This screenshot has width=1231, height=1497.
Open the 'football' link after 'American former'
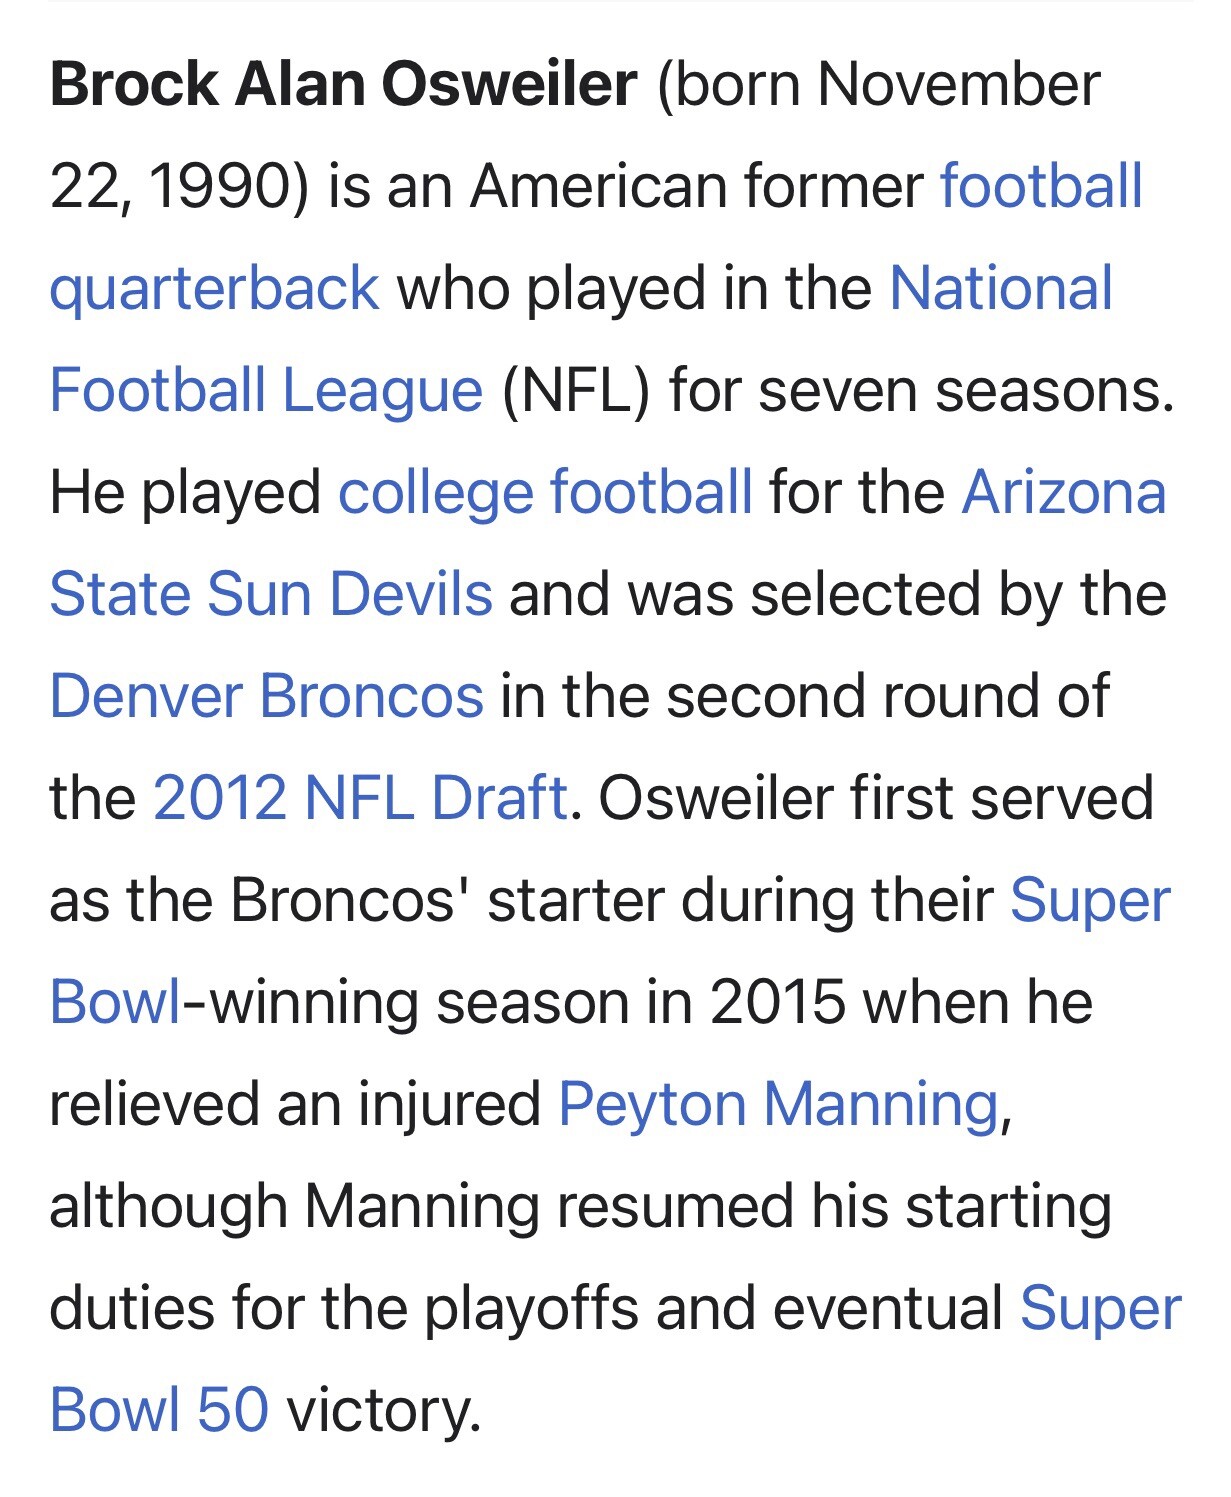pos(1040,186)
